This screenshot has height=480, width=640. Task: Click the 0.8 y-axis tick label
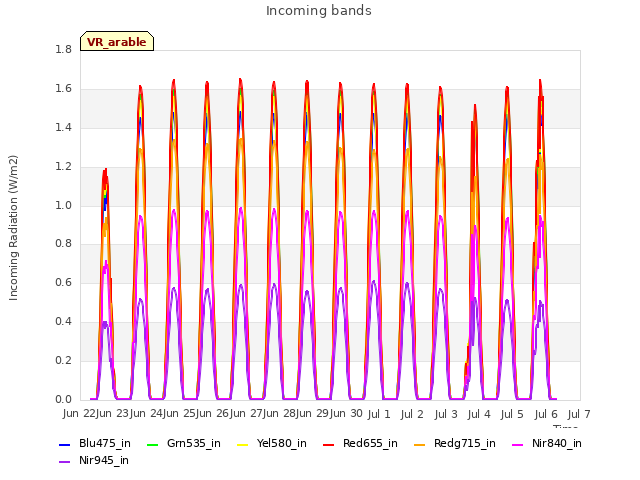point(63,244)
